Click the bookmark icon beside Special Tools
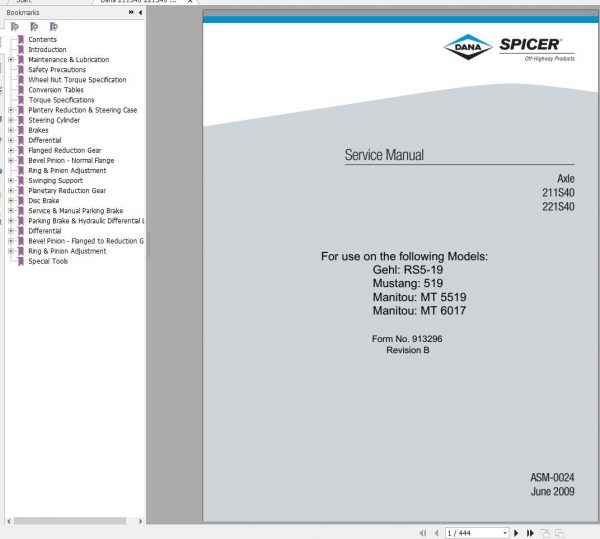This screenshot has width=600, height=539. pos(21,261)
